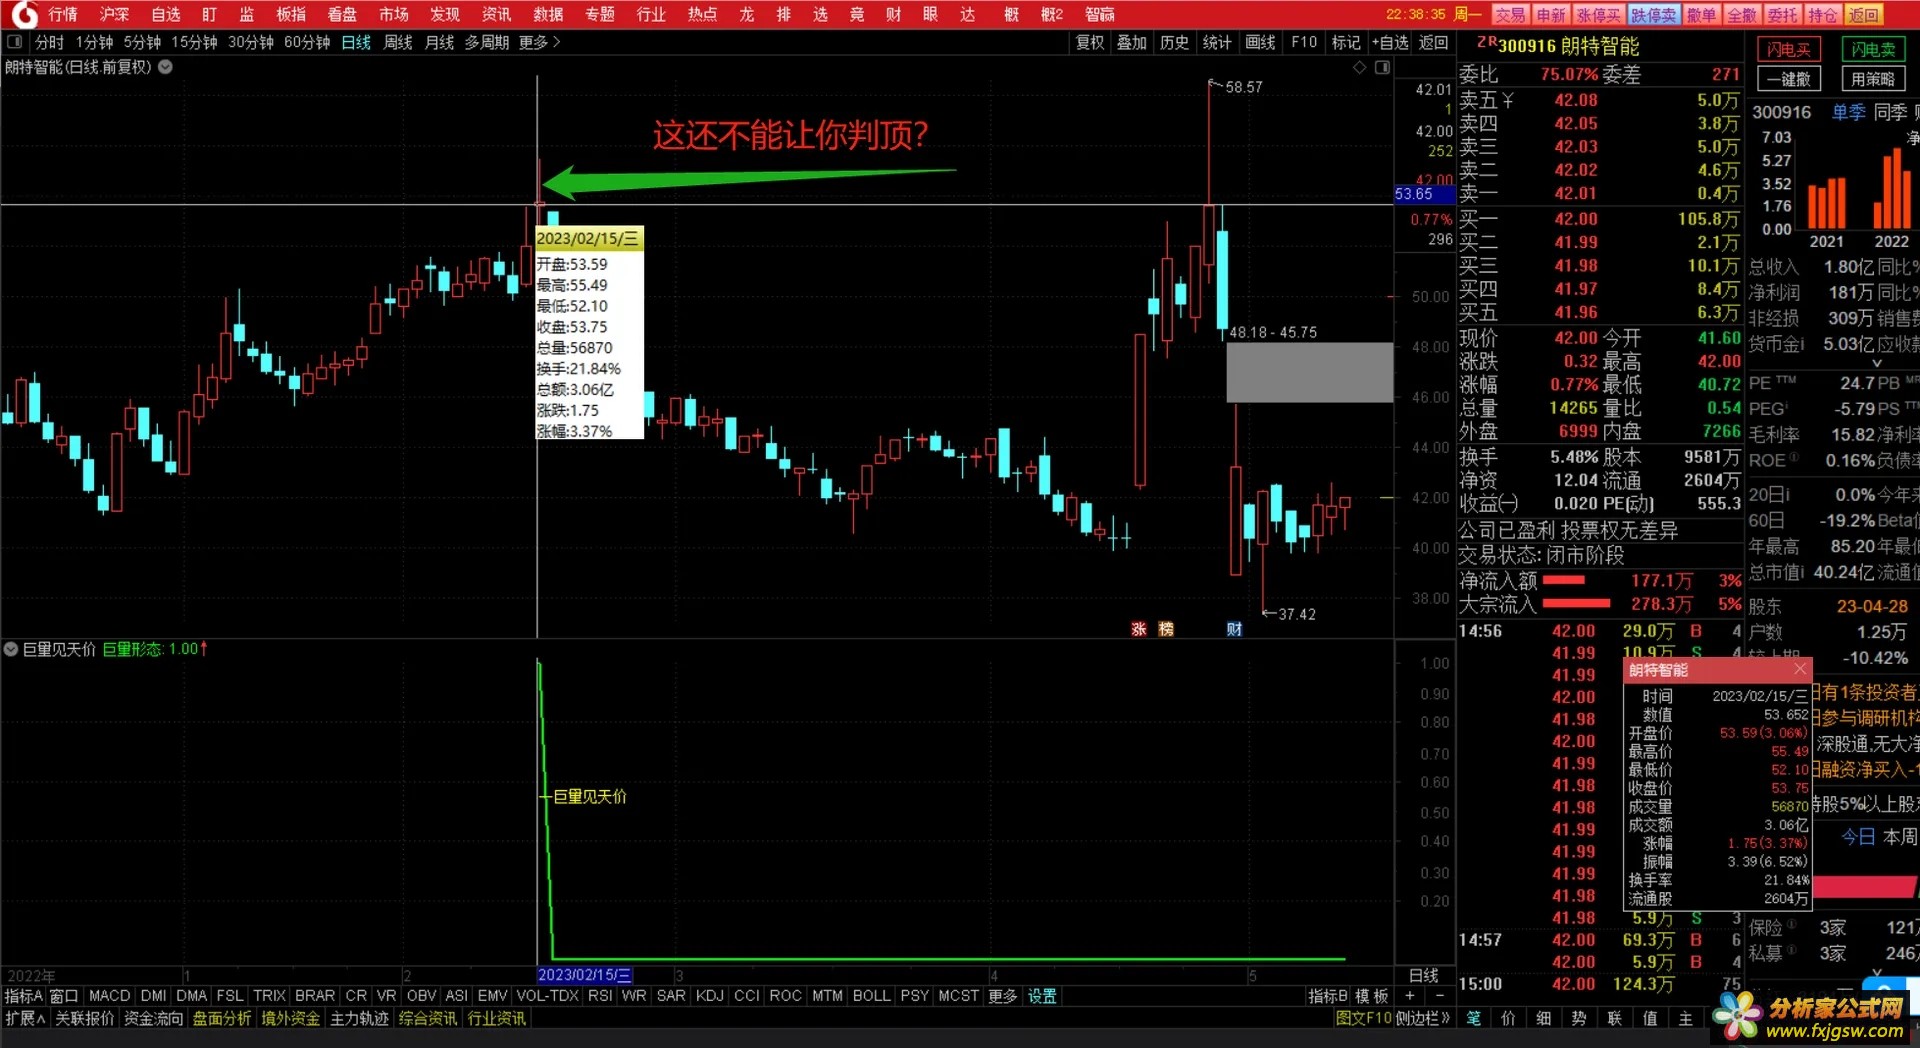Click the 涨 event marker on the timeline
Viewport: 1920px width, 1048px height.
pos(1138,629)
